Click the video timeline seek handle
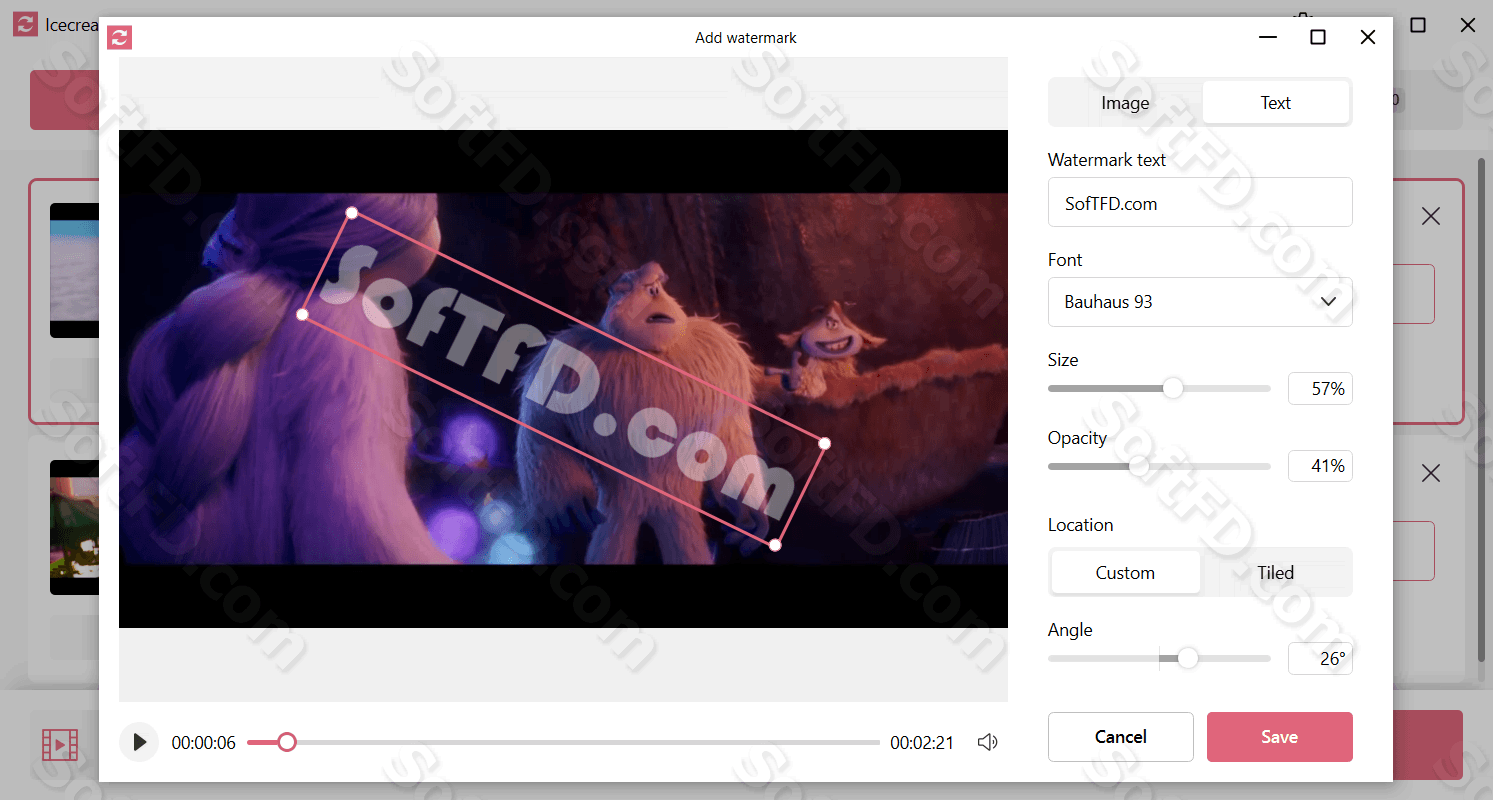The height and width of the screenshot is (800, 1493). (287, 742)
